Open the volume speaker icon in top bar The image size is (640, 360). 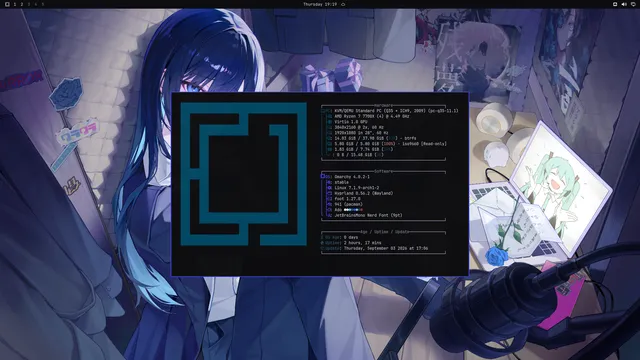(x=624, y=4)
